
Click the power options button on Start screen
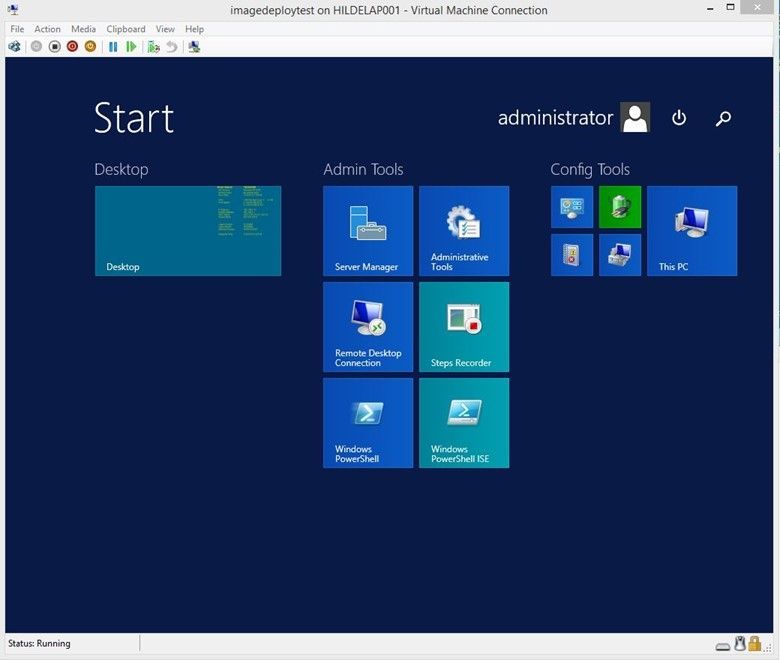(679, 118)
